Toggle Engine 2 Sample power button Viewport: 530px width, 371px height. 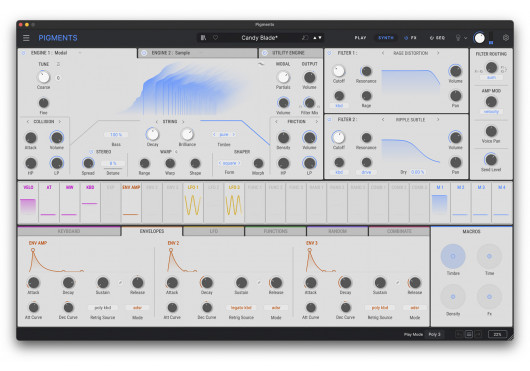(x=144, y=53)
